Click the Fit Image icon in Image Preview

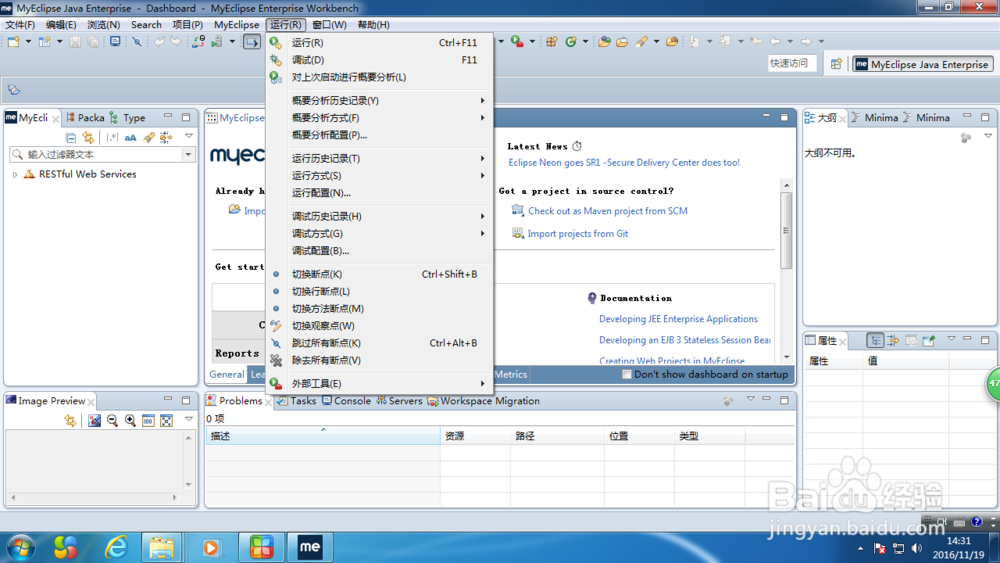(x=166, y=420)
